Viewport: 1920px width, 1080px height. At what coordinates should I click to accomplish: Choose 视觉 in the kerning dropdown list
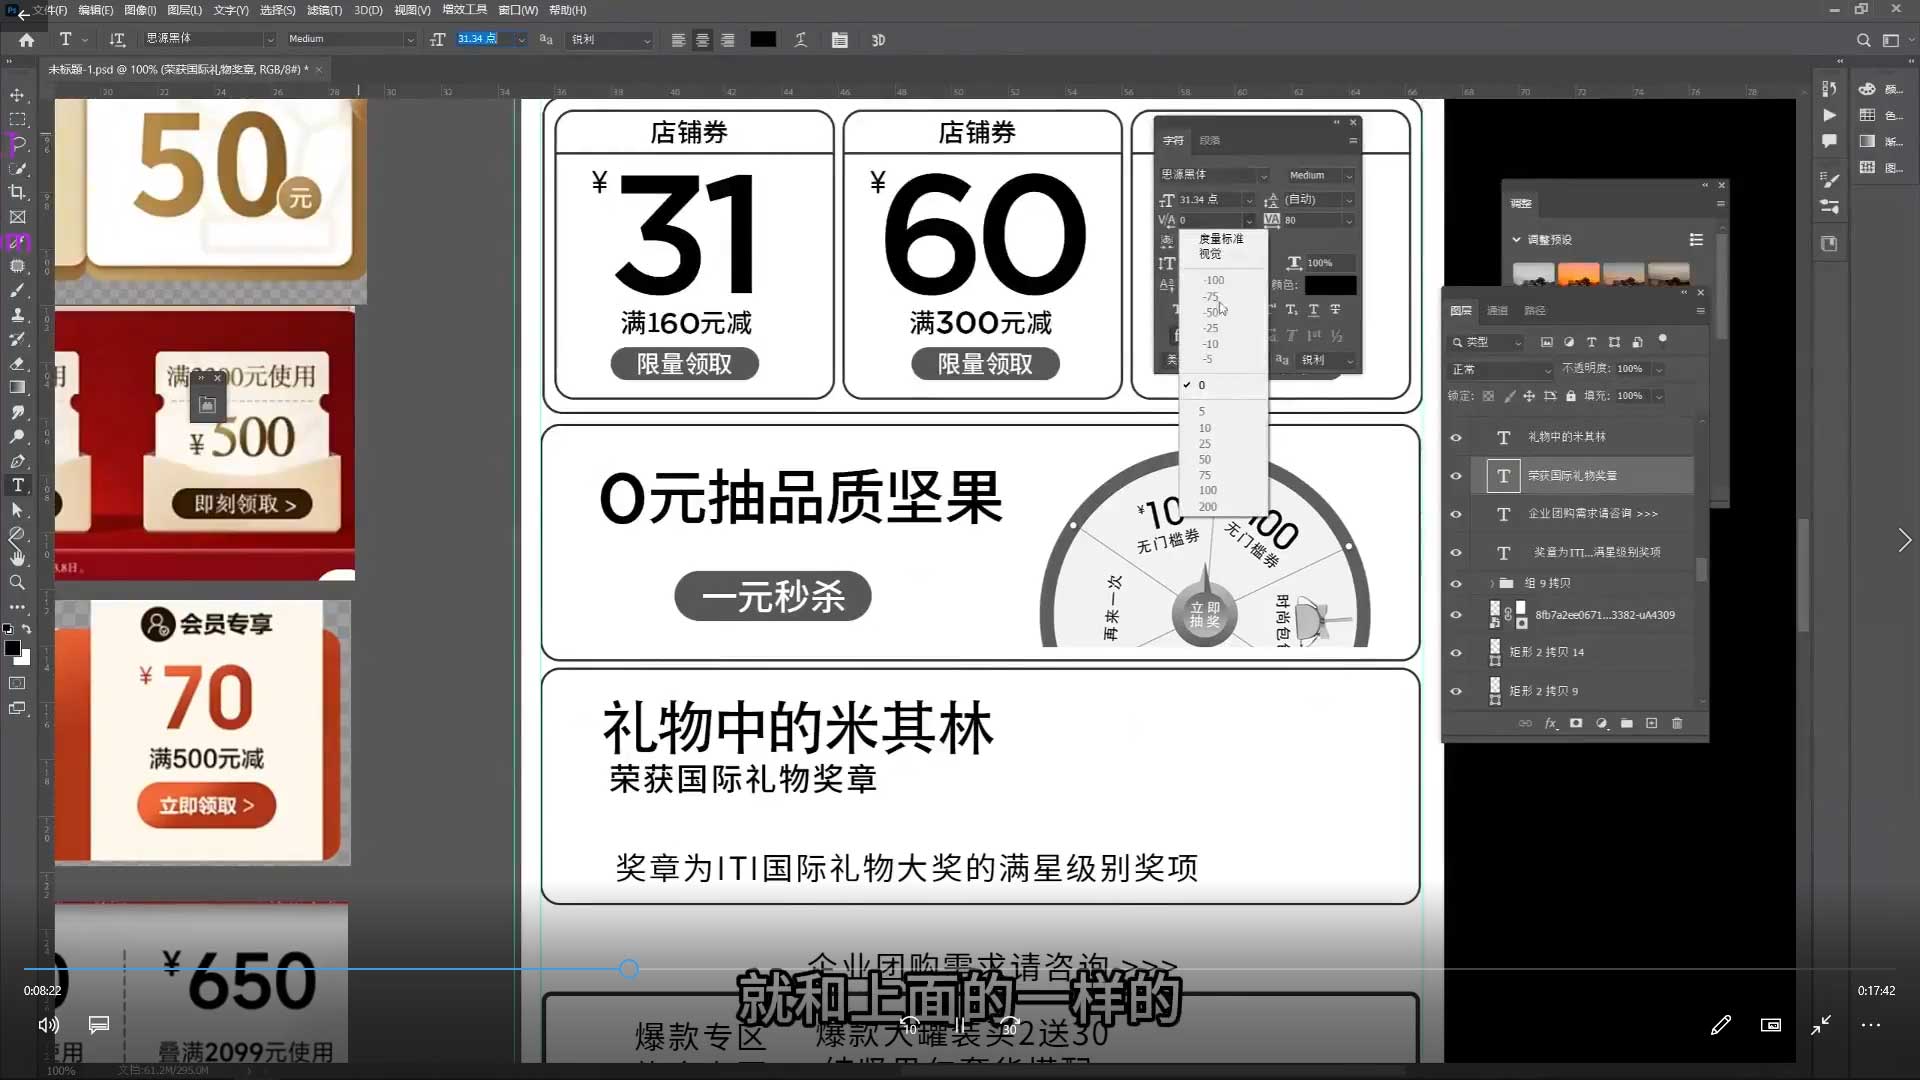tap(1210, 254)
